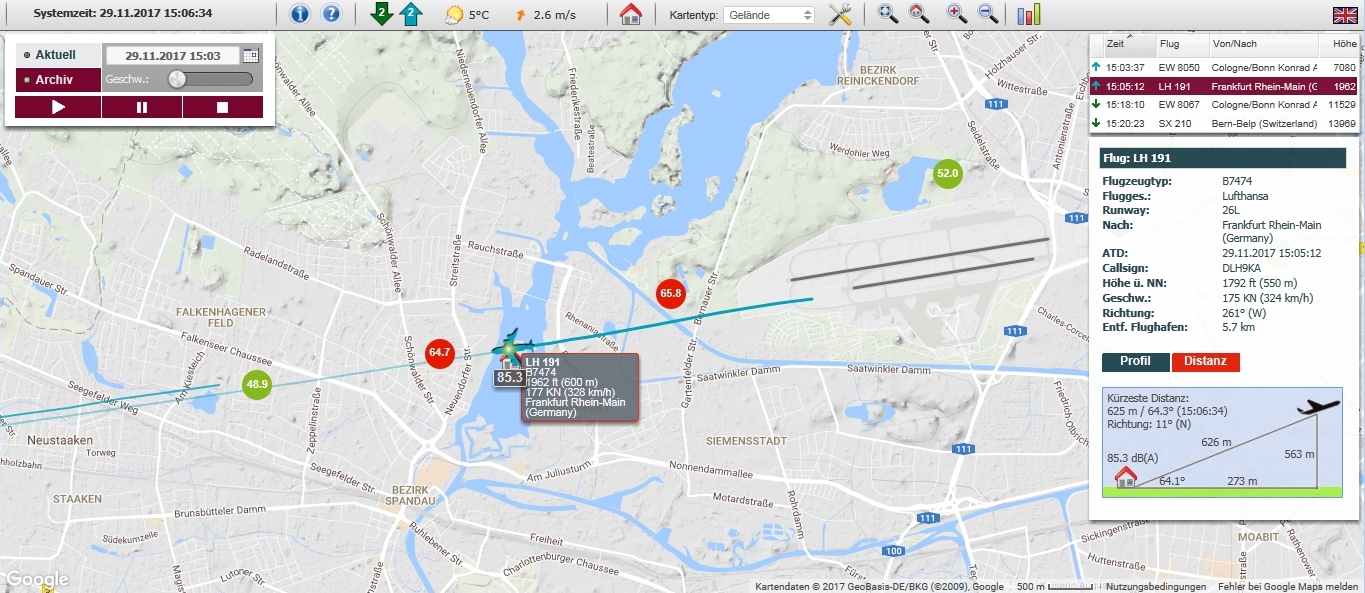Image resolution: width=1365 pixels, height=593 pixels.
Task: Open the weather sun-cloud icon
Action: coord(454,15)
